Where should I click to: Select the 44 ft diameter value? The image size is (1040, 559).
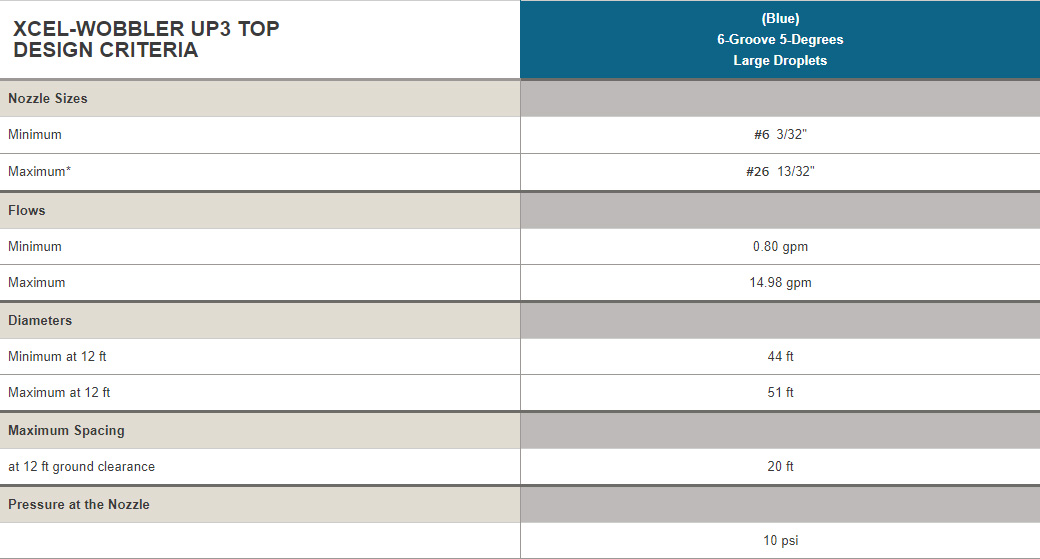780,357
